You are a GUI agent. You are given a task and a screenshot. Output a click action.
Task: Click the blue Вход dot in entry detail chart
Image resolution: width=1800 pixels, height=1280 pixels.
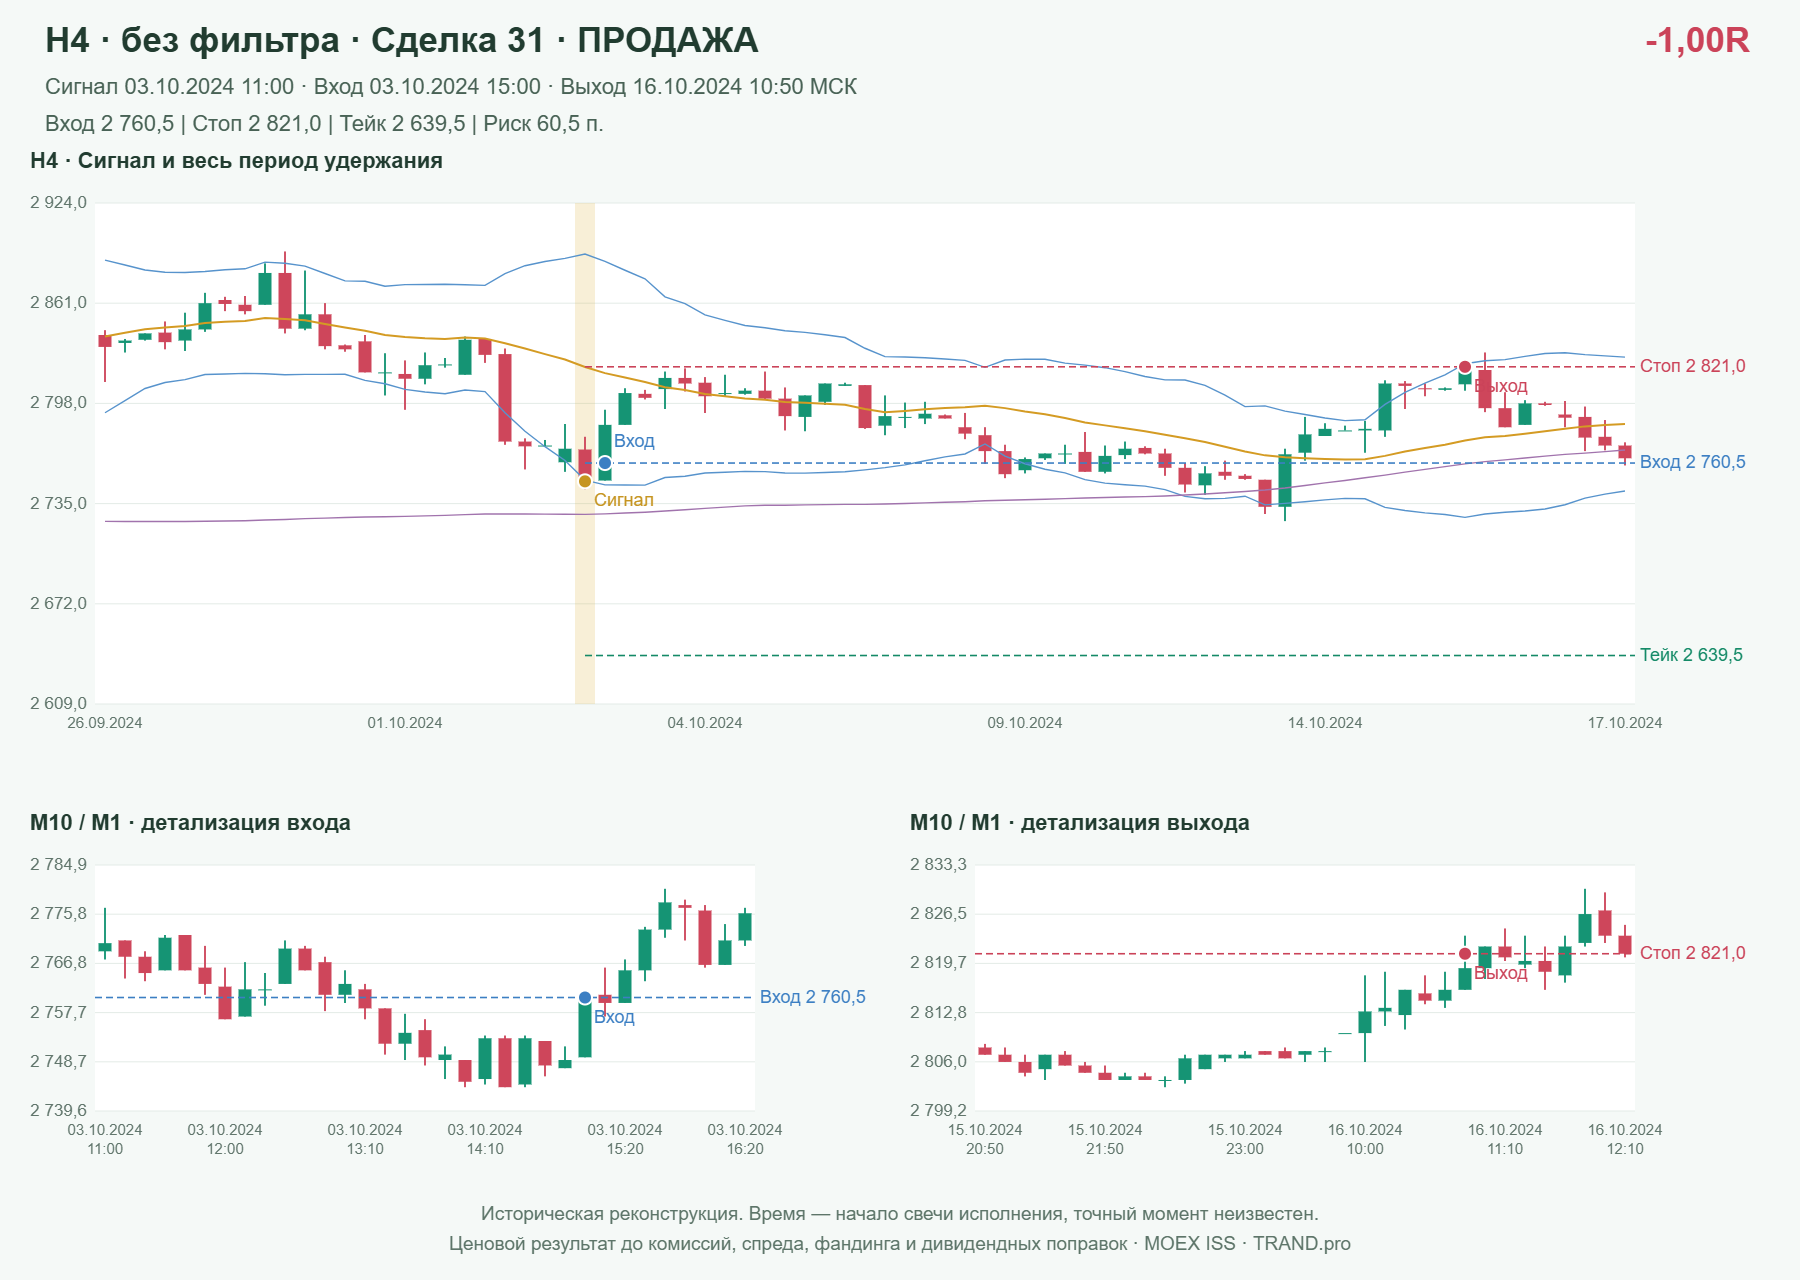point(585,998)
